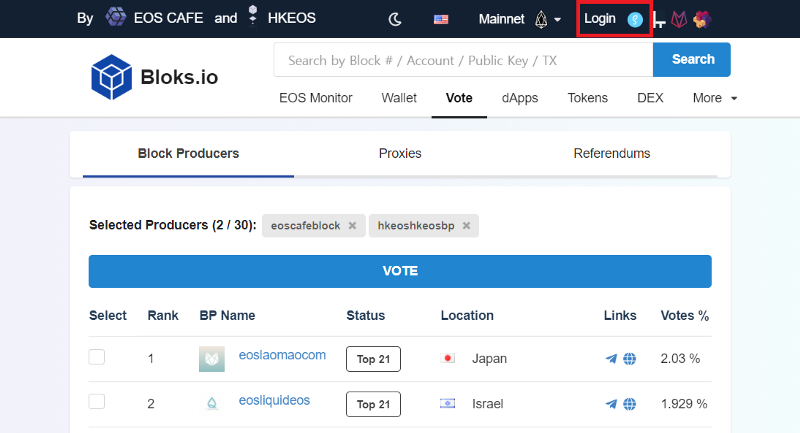
Task: Open website globe icon for eosliquideos
Action: [x=630, y=404]
